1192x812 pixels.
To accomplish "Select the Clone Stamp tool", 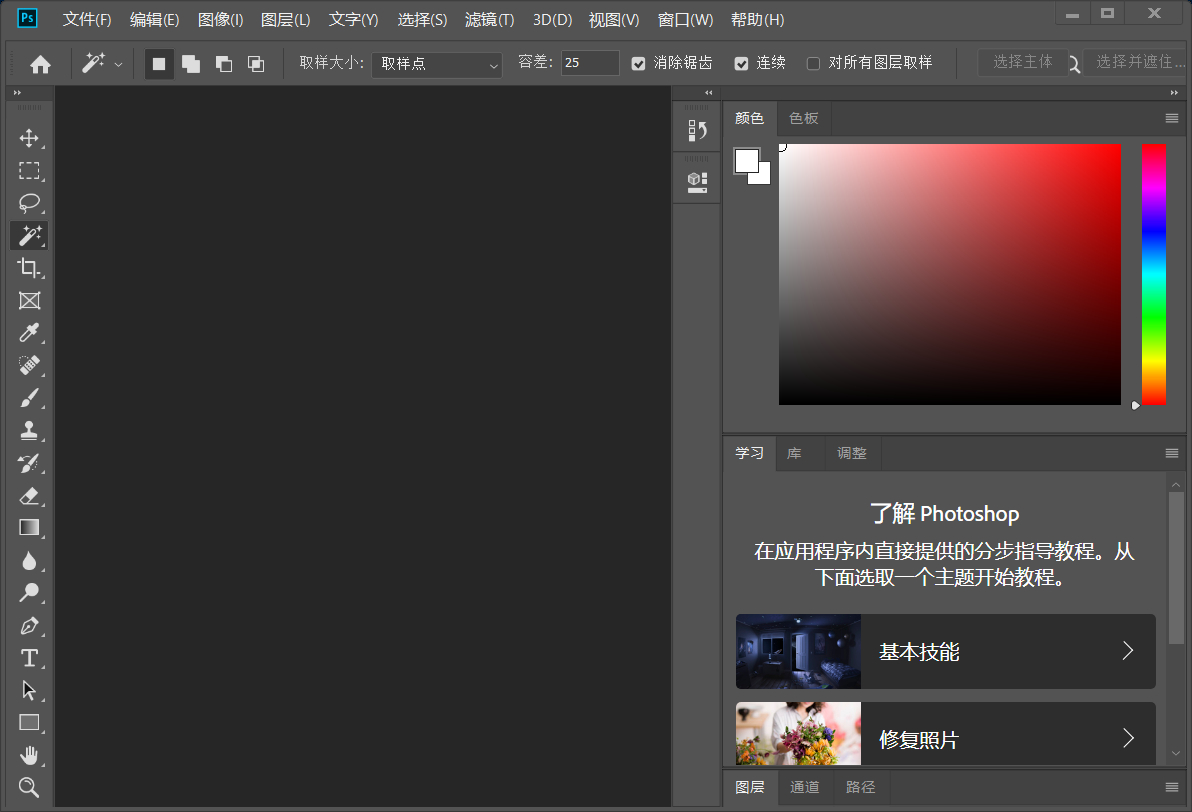I will tap(30, 430).
